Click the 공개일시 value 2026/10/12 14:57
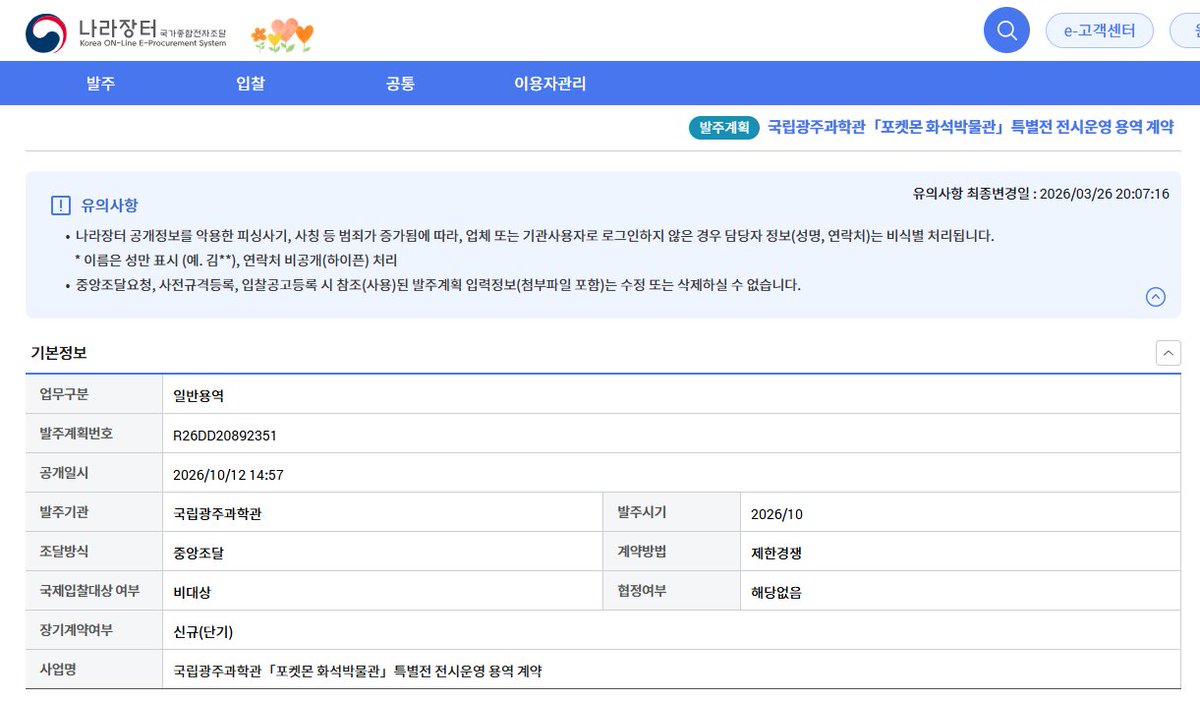 228,475
